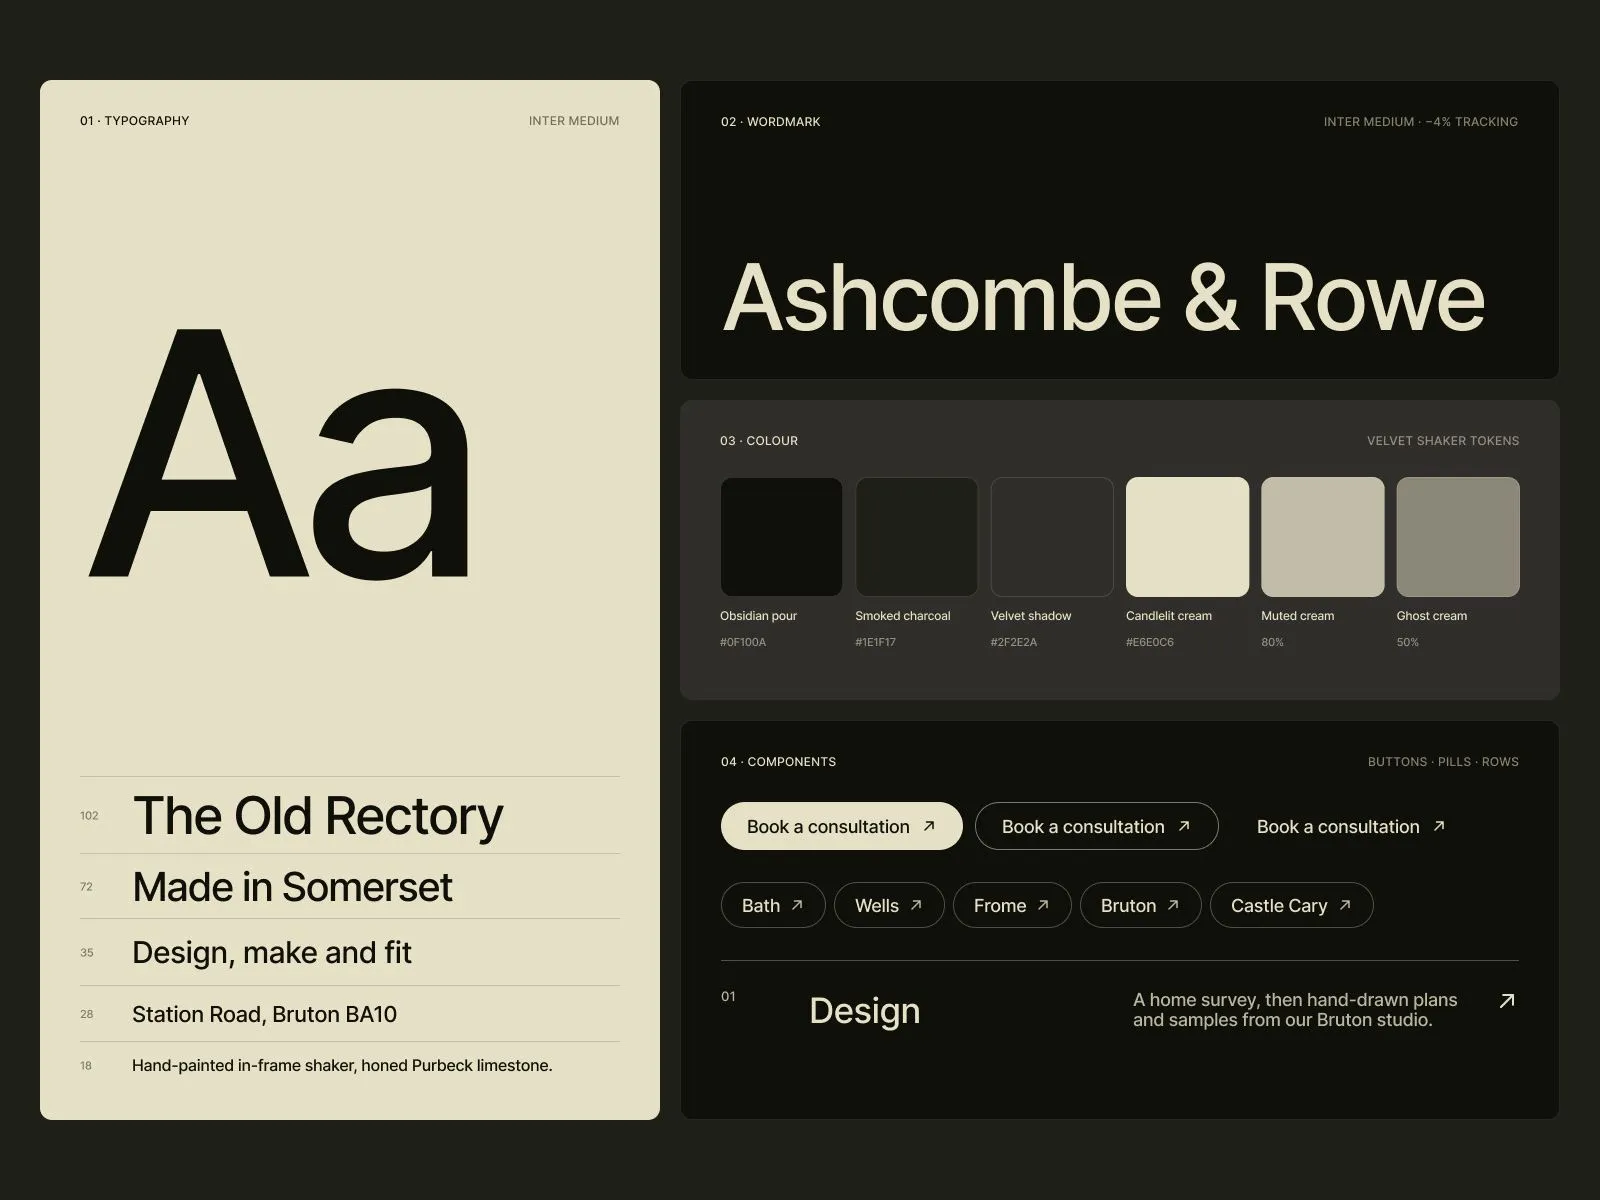Pick the Obsidian pour colour swatch

(781, 537)
